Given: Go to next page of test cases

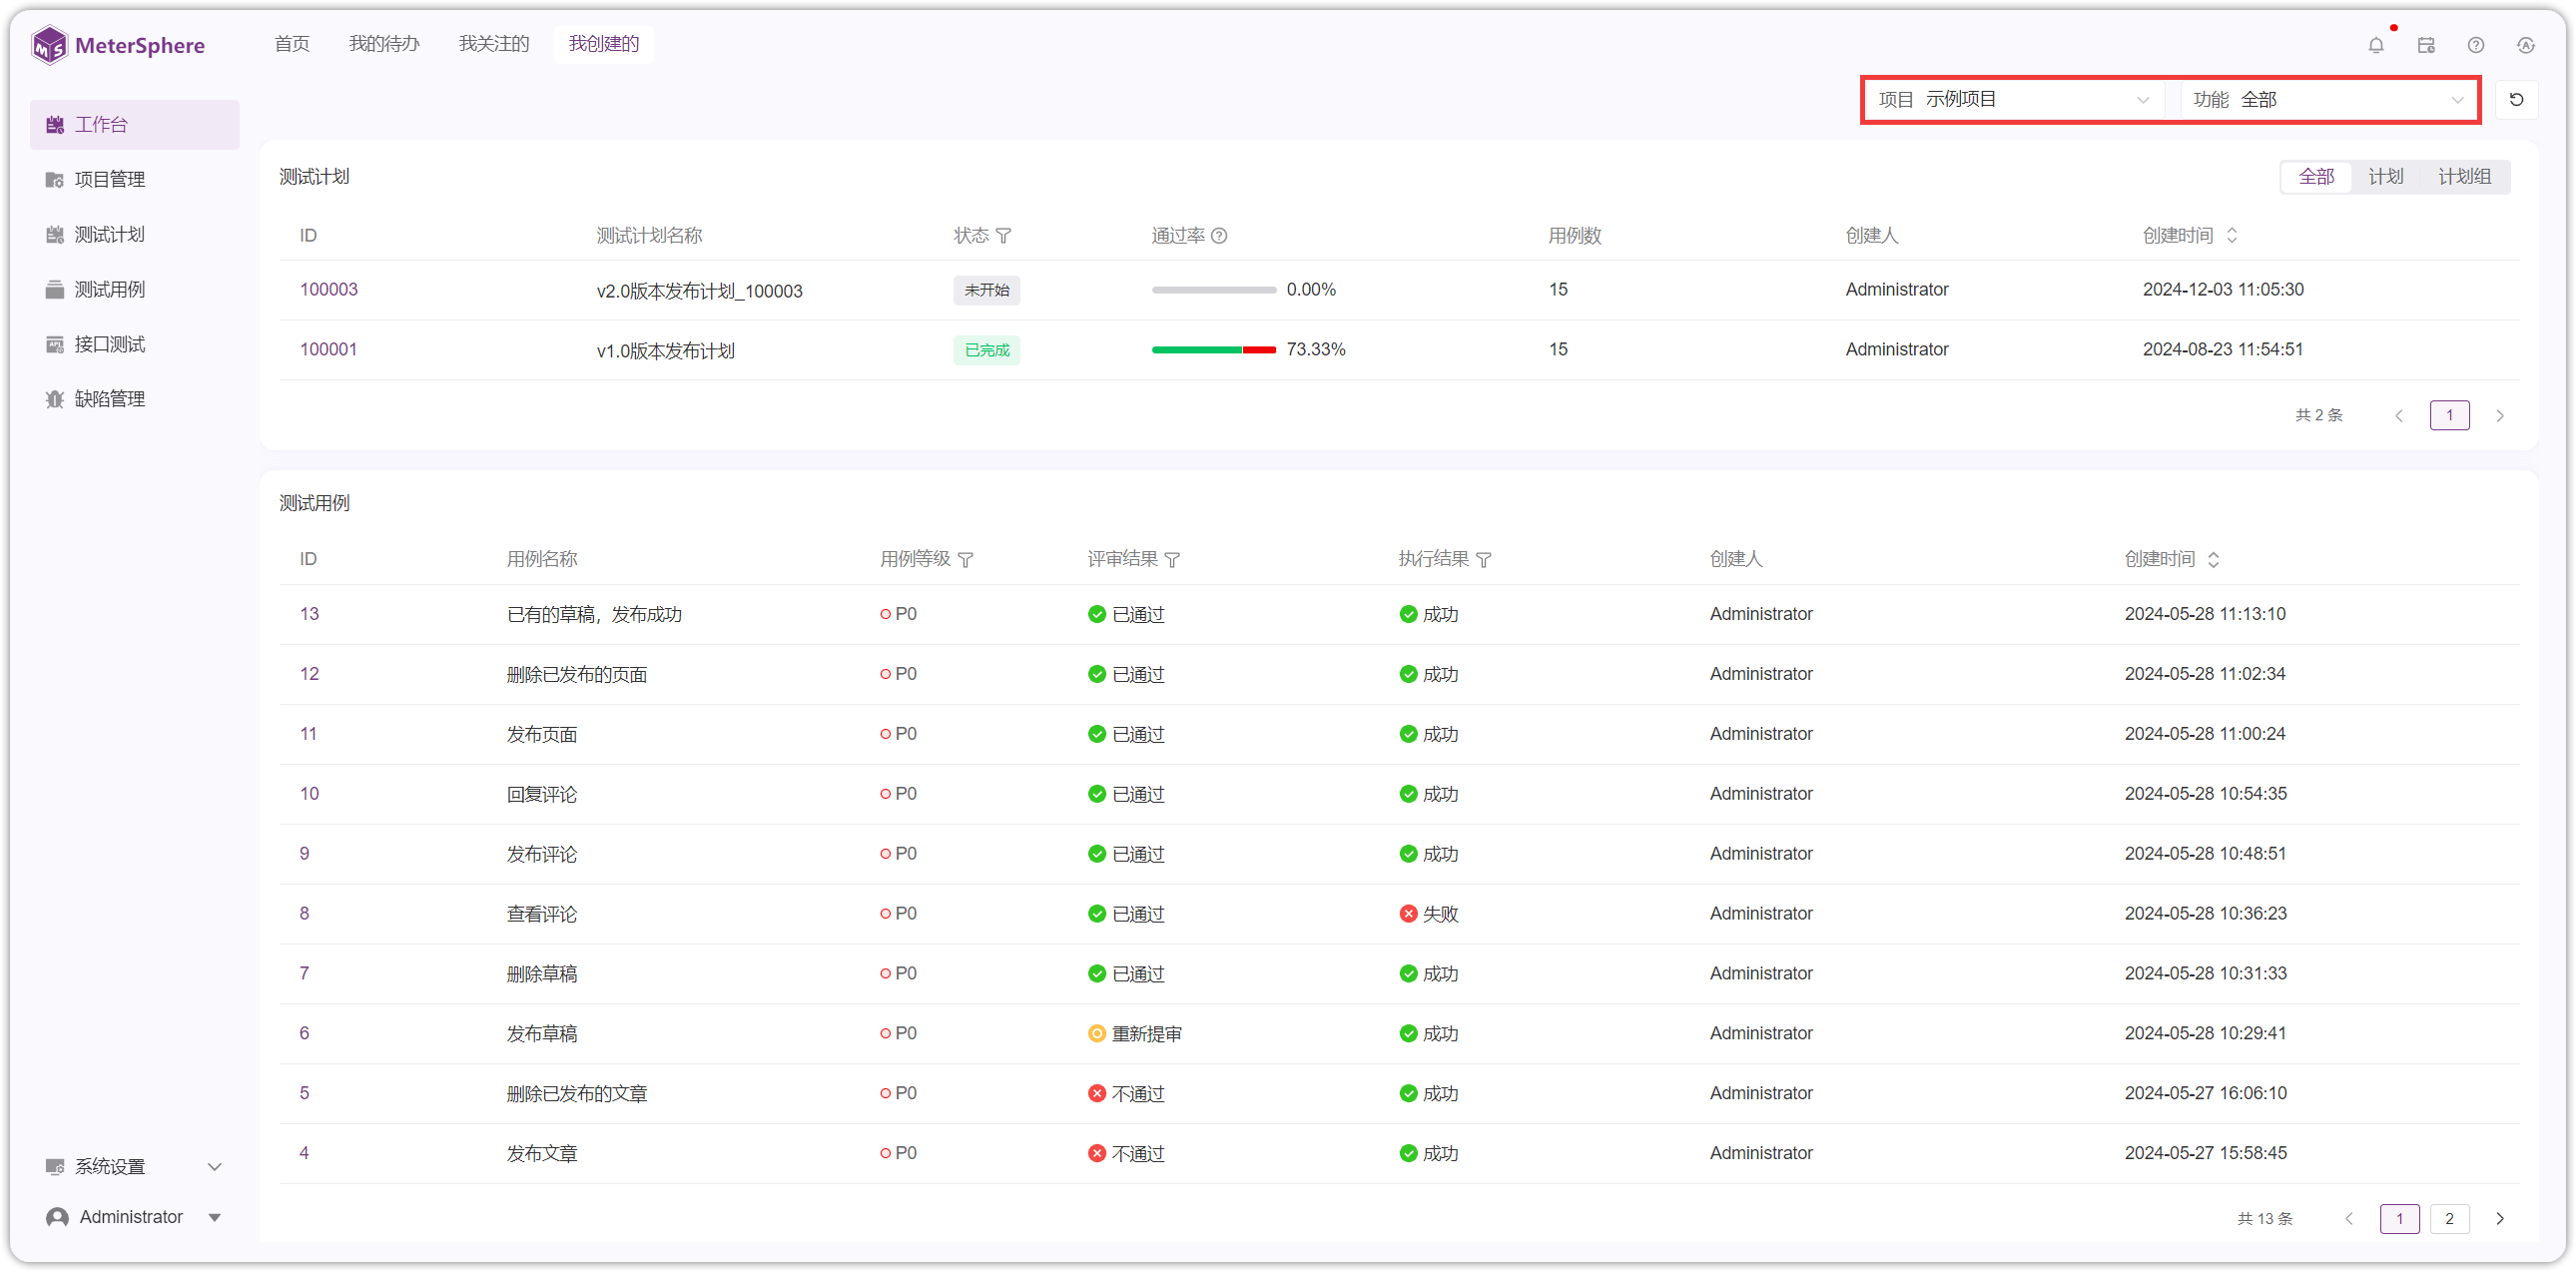Looking at the screenshot, I should point(2499,1218).
